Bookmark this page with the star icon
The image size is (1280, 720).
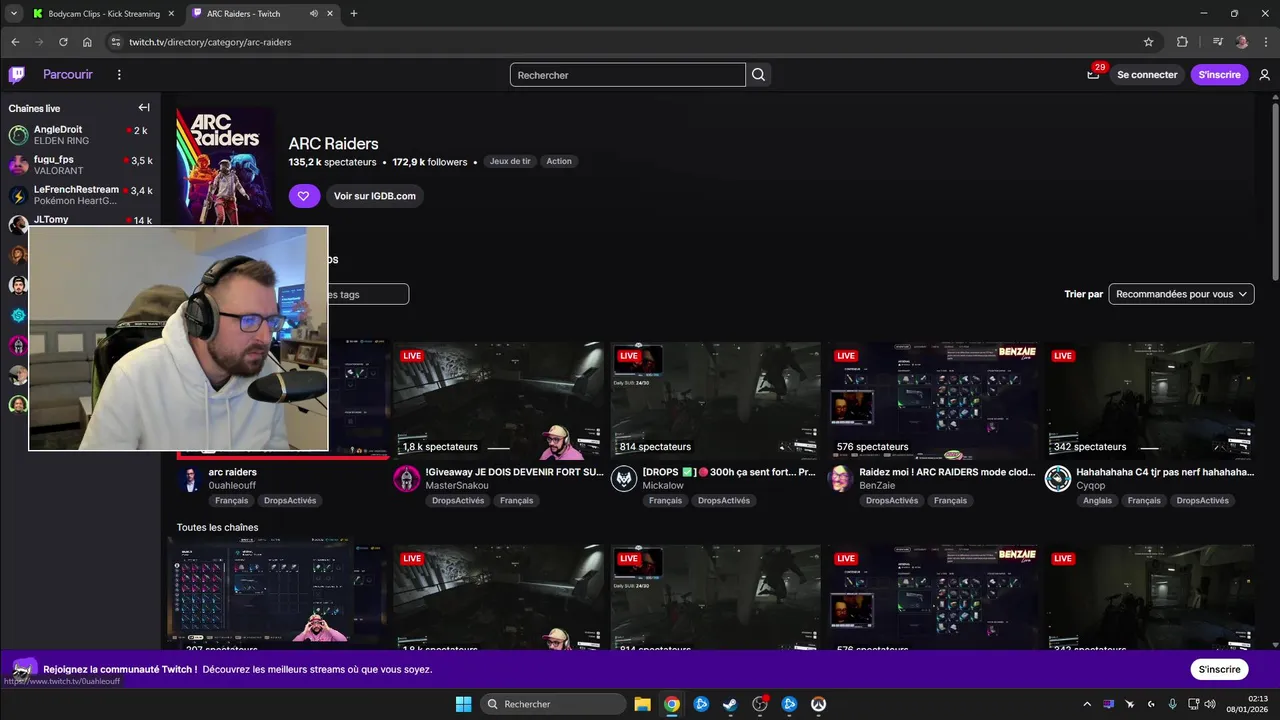coord(1148,42)
